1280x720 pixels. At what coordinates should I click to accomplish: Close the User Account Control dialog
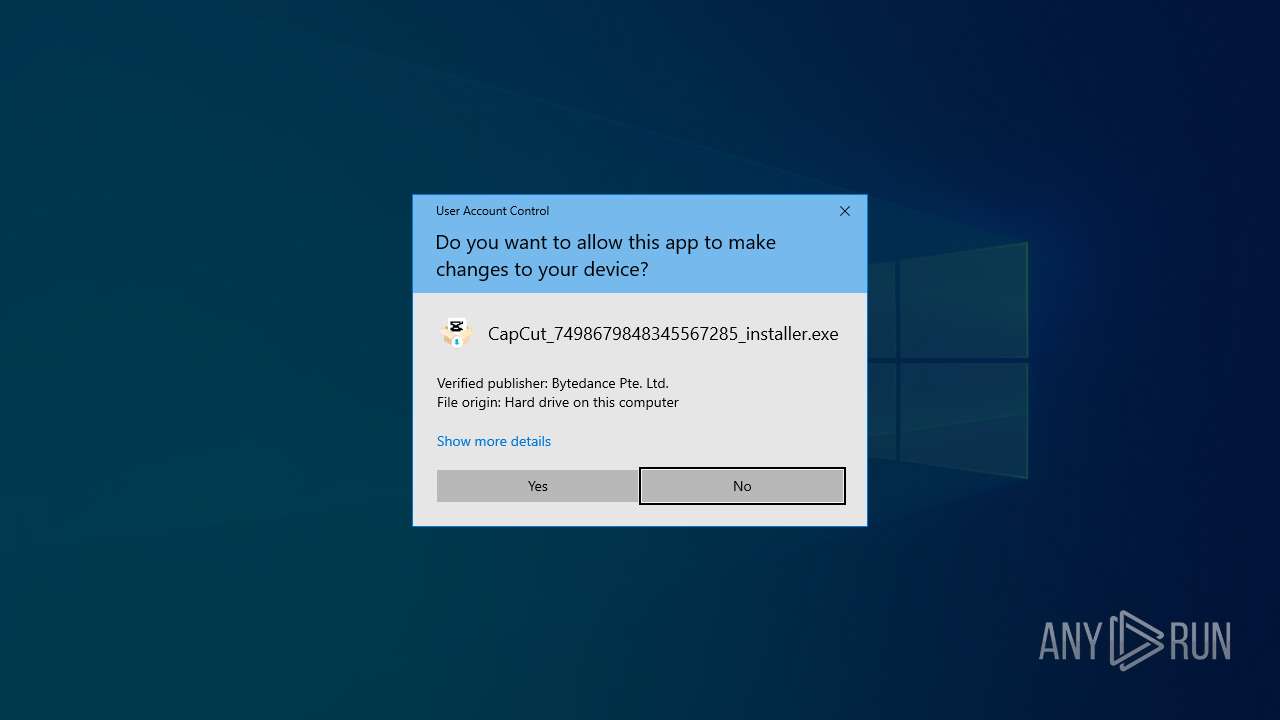[x=845, y=211]
